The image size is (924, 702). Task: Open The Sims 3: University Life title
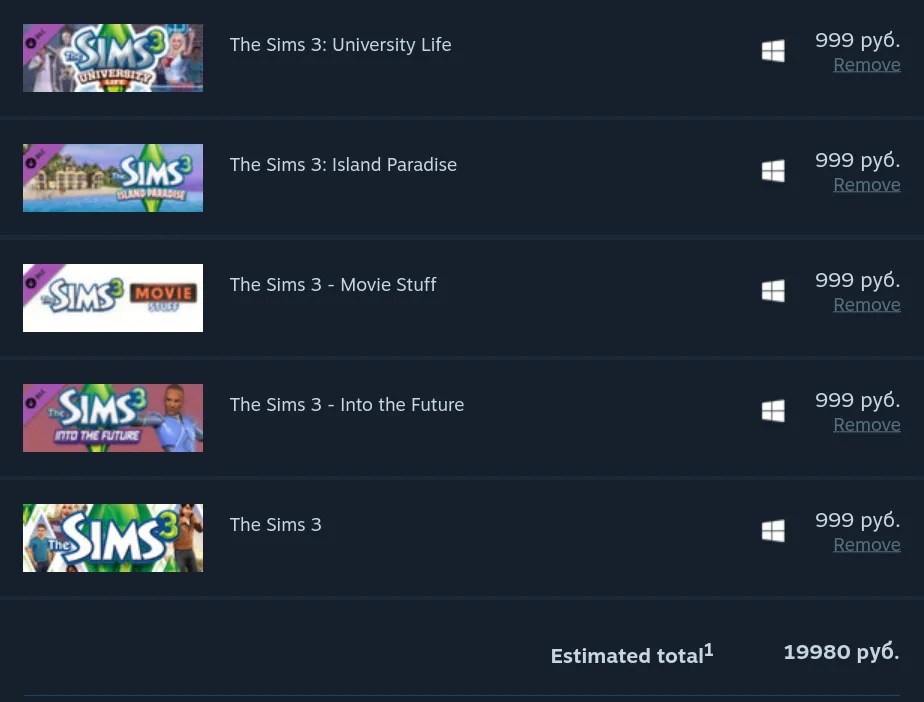(340, 45)
